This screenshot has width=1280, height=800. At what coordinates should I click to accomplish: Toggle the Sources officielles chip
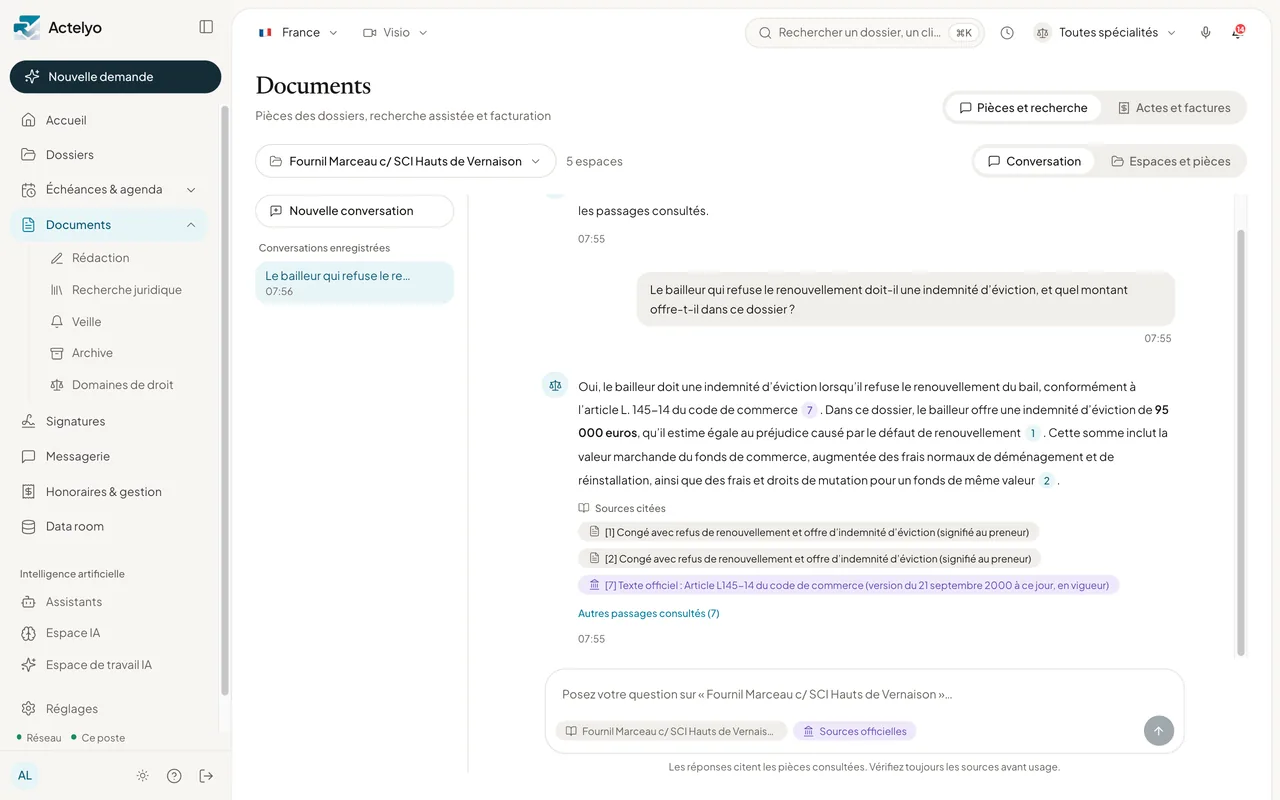tap(855, 731)
